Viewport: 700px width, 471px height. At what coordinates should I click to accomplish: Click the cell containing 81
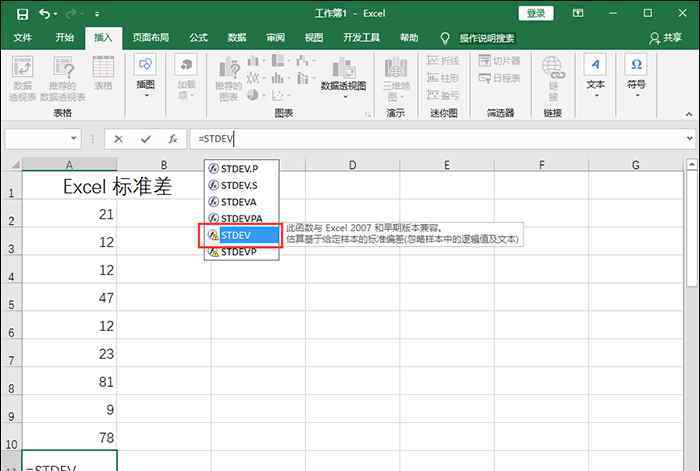click(69, 381)
